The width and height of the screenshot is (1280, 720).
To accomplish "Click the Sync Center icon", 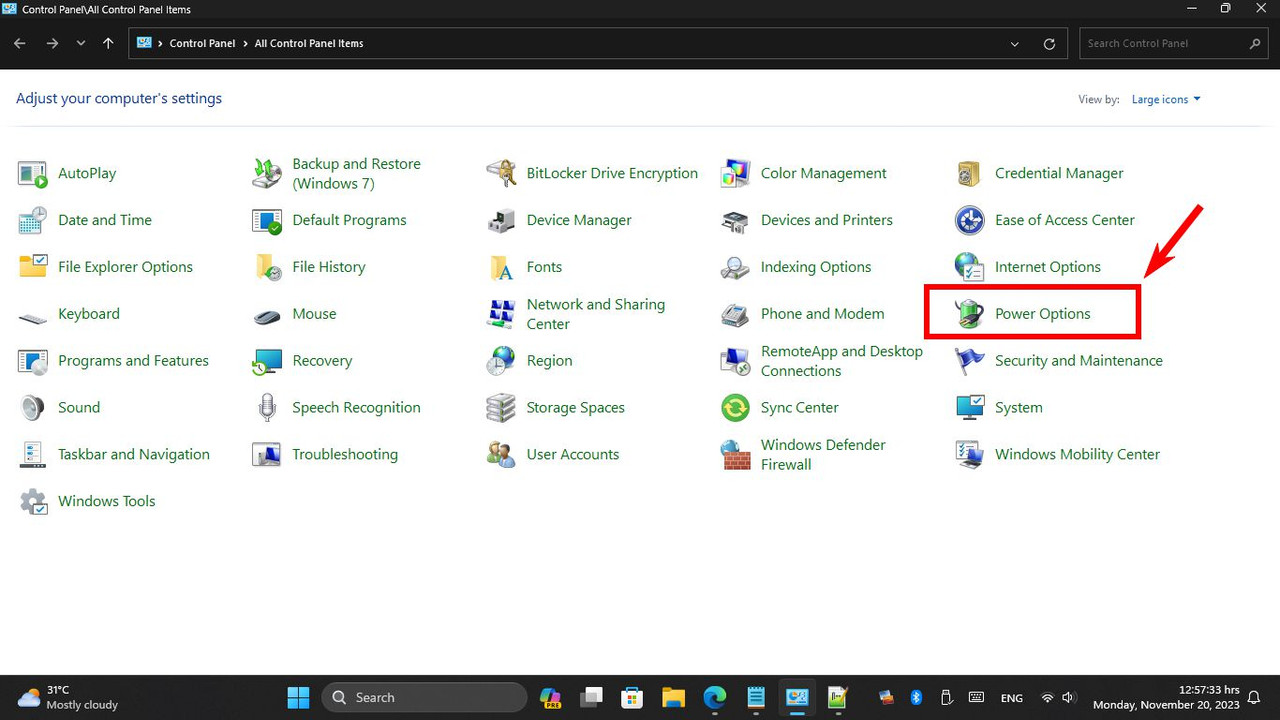I will pyautogui.click(x=735, y=408).
